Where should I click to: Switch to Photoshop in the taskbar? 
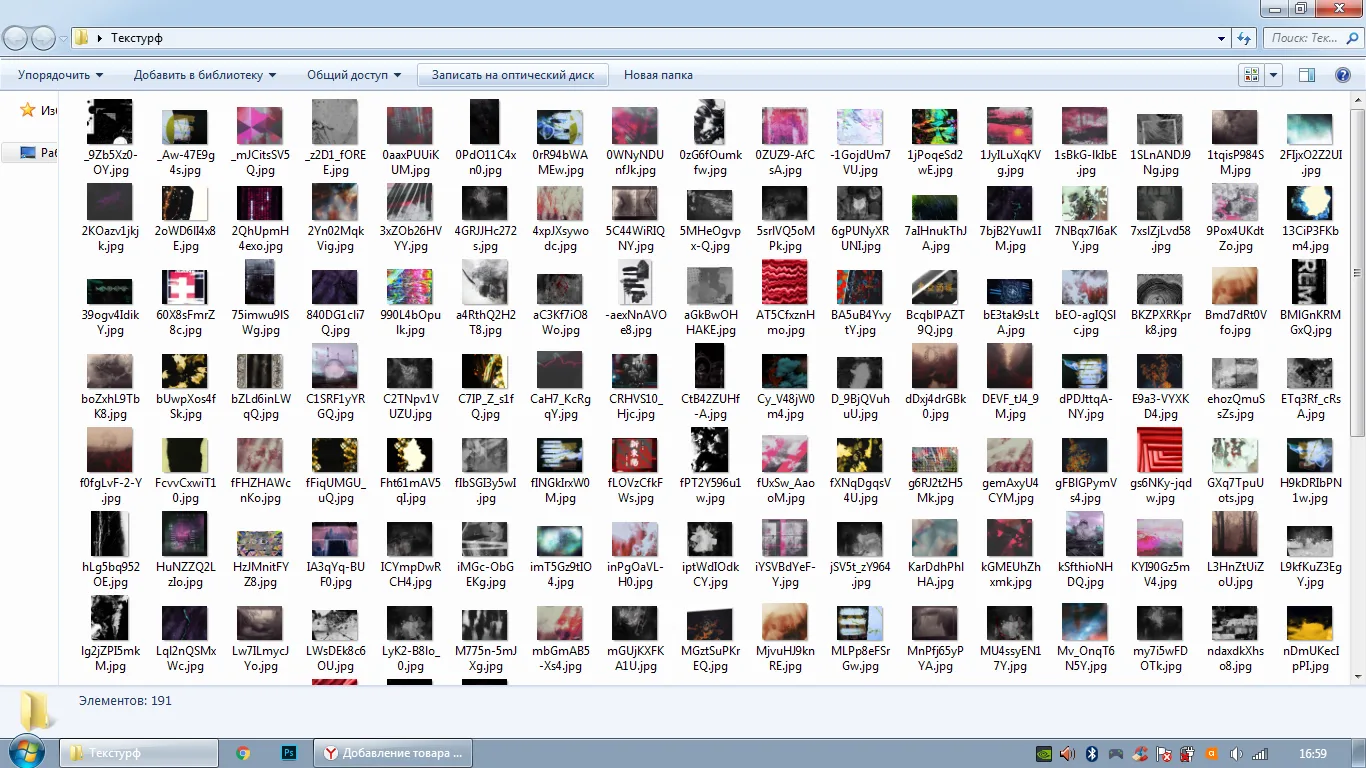click(x=289, y=753)
